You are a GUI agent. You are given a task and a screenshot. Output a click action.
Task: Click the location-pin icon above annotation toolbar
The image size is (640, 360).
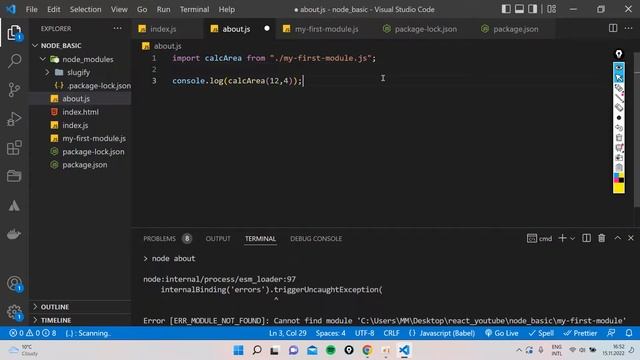619,54
